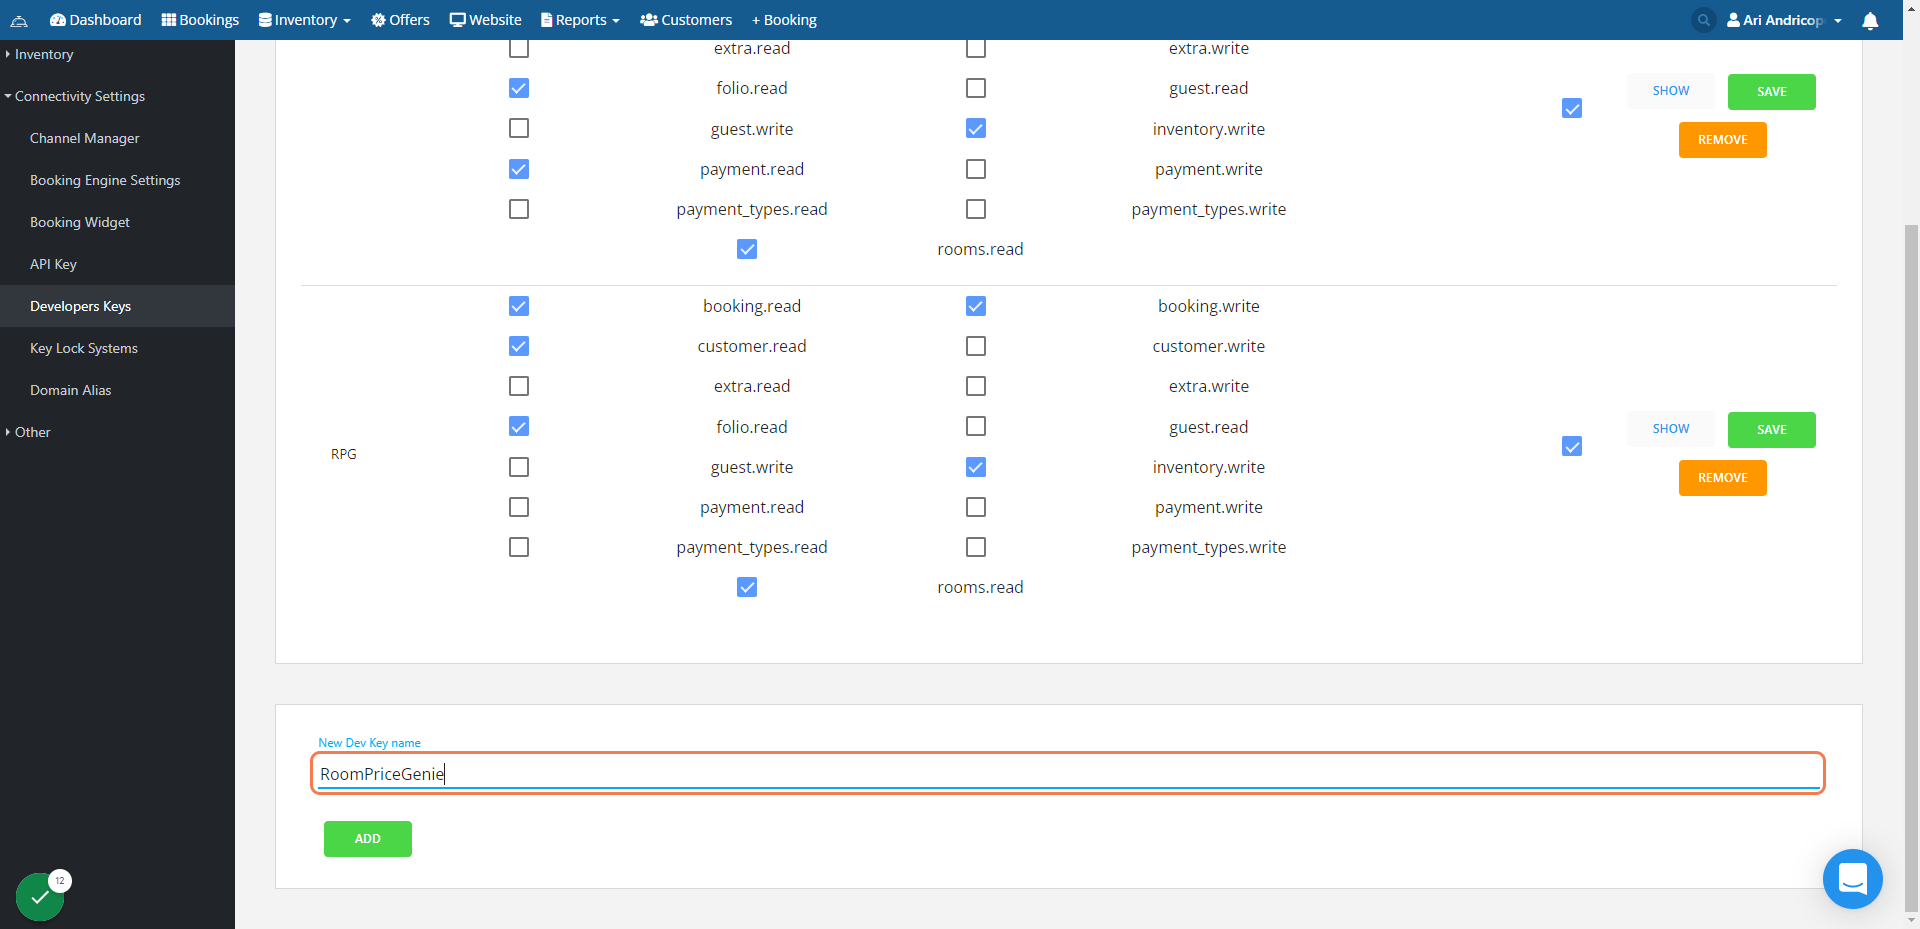Open Bookings from the top navigation
This screenshot has width=1920, height=929.
coord(200,20)
